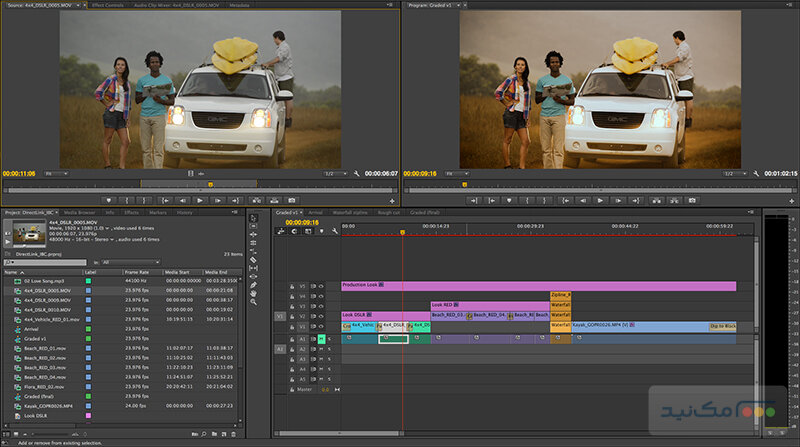Open Source monitor 1/2 resolution dropdown
Viewport: 800px width, 447px height.
336,174
